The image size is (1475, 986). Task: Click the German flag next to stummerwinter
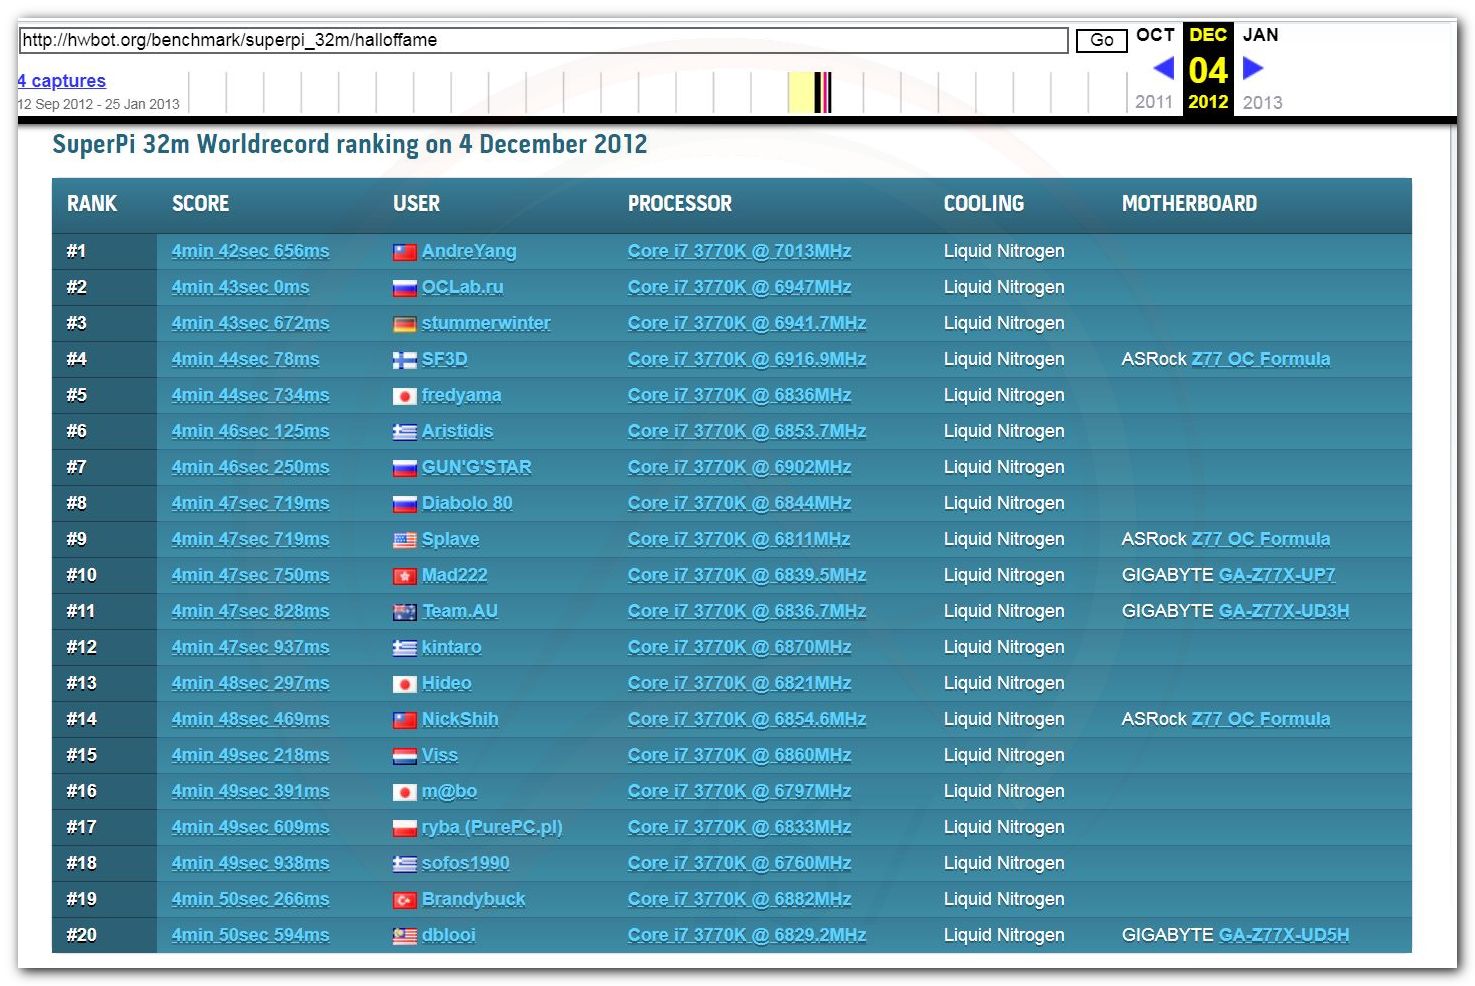pyautogui.click(x=404, y=324)
